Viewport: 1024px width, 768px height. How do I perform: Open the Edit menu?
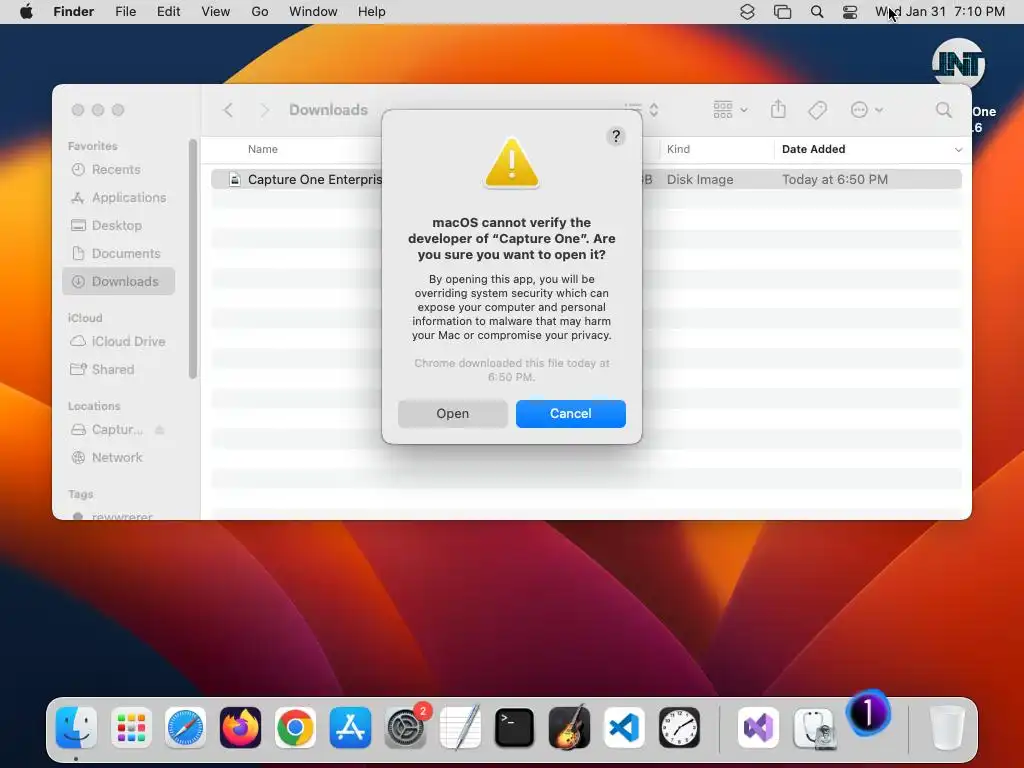point(168,12)
